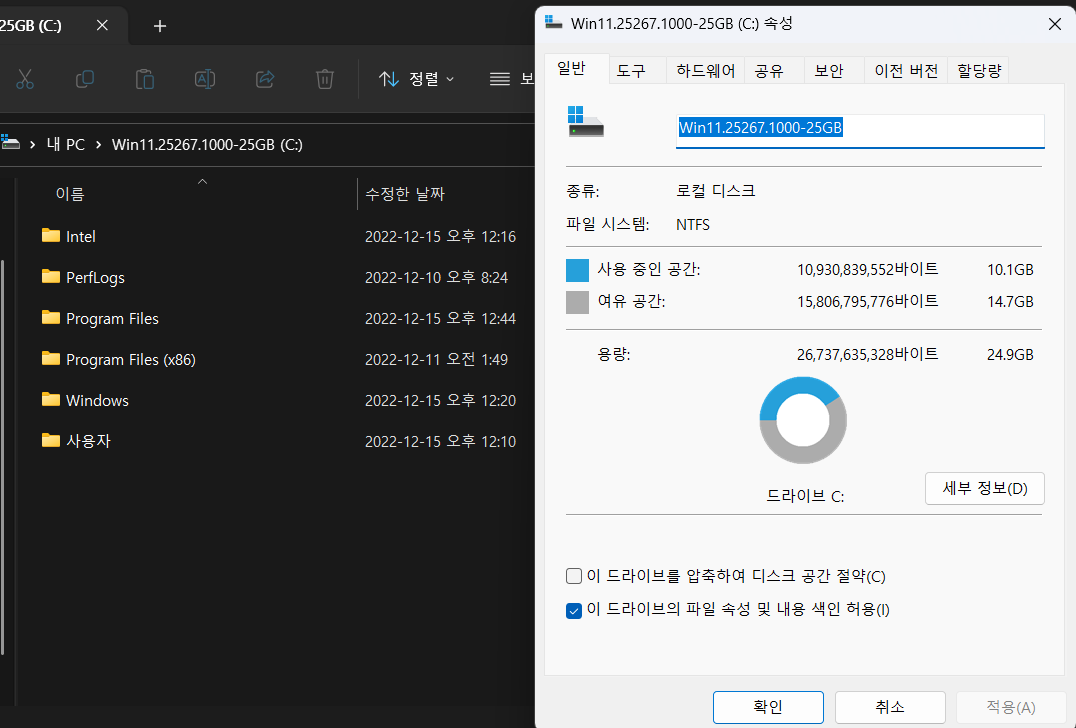Screen dimensions: 1076x728
Task: Click the Delete trash can icon
Action: point(325,80)
